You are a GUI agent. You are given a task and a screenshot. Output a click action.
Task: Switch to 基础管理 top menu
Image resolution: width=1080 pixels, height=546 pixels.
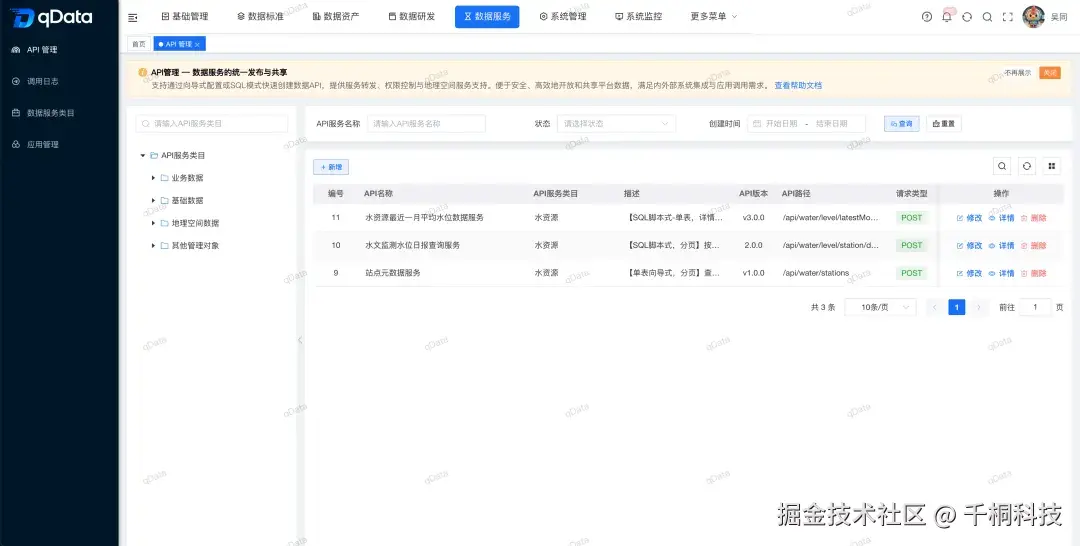[x=184, y=17]
